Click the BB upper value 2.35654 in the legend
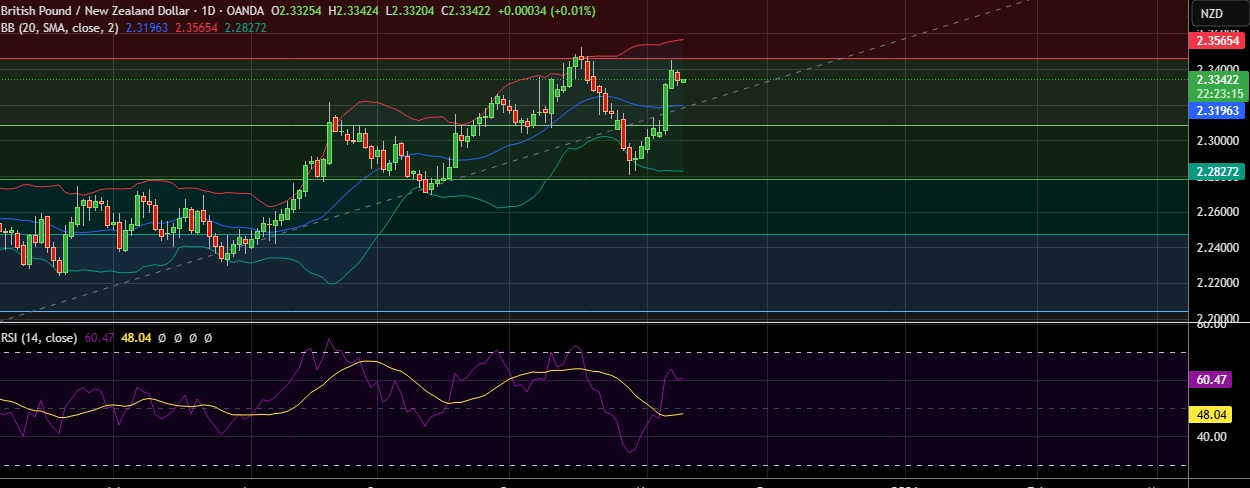1250x488 pixels. pyautogui.click(x=198, y=28)
